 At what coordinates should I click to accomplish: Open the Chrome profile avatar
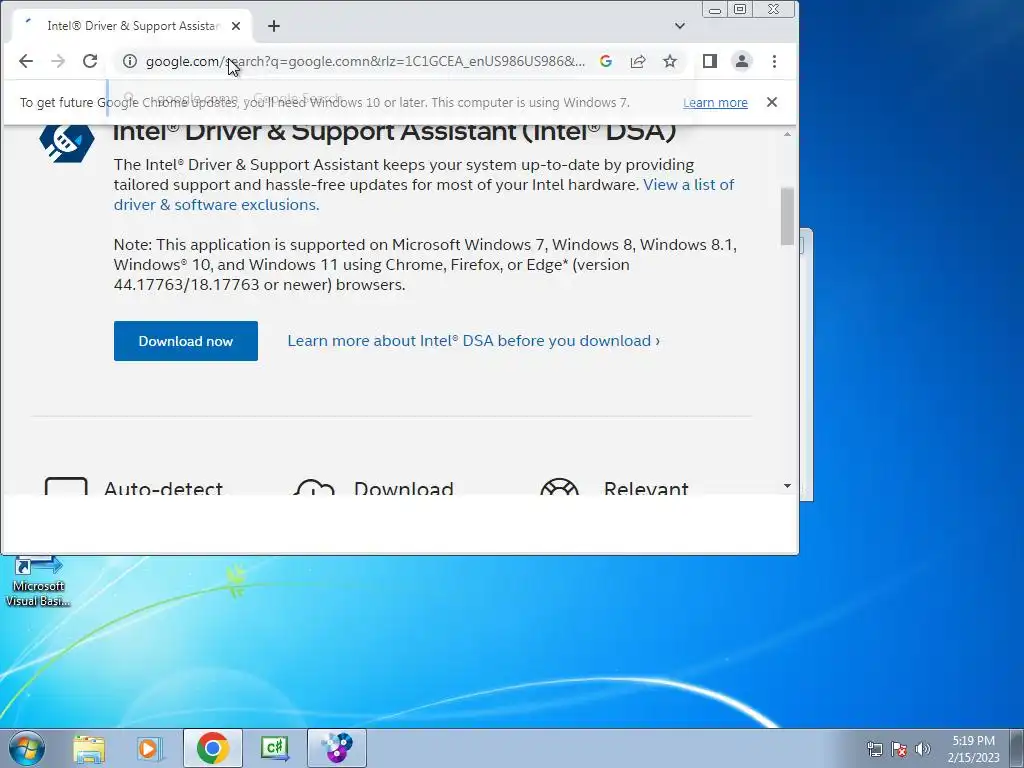point(742,61)
